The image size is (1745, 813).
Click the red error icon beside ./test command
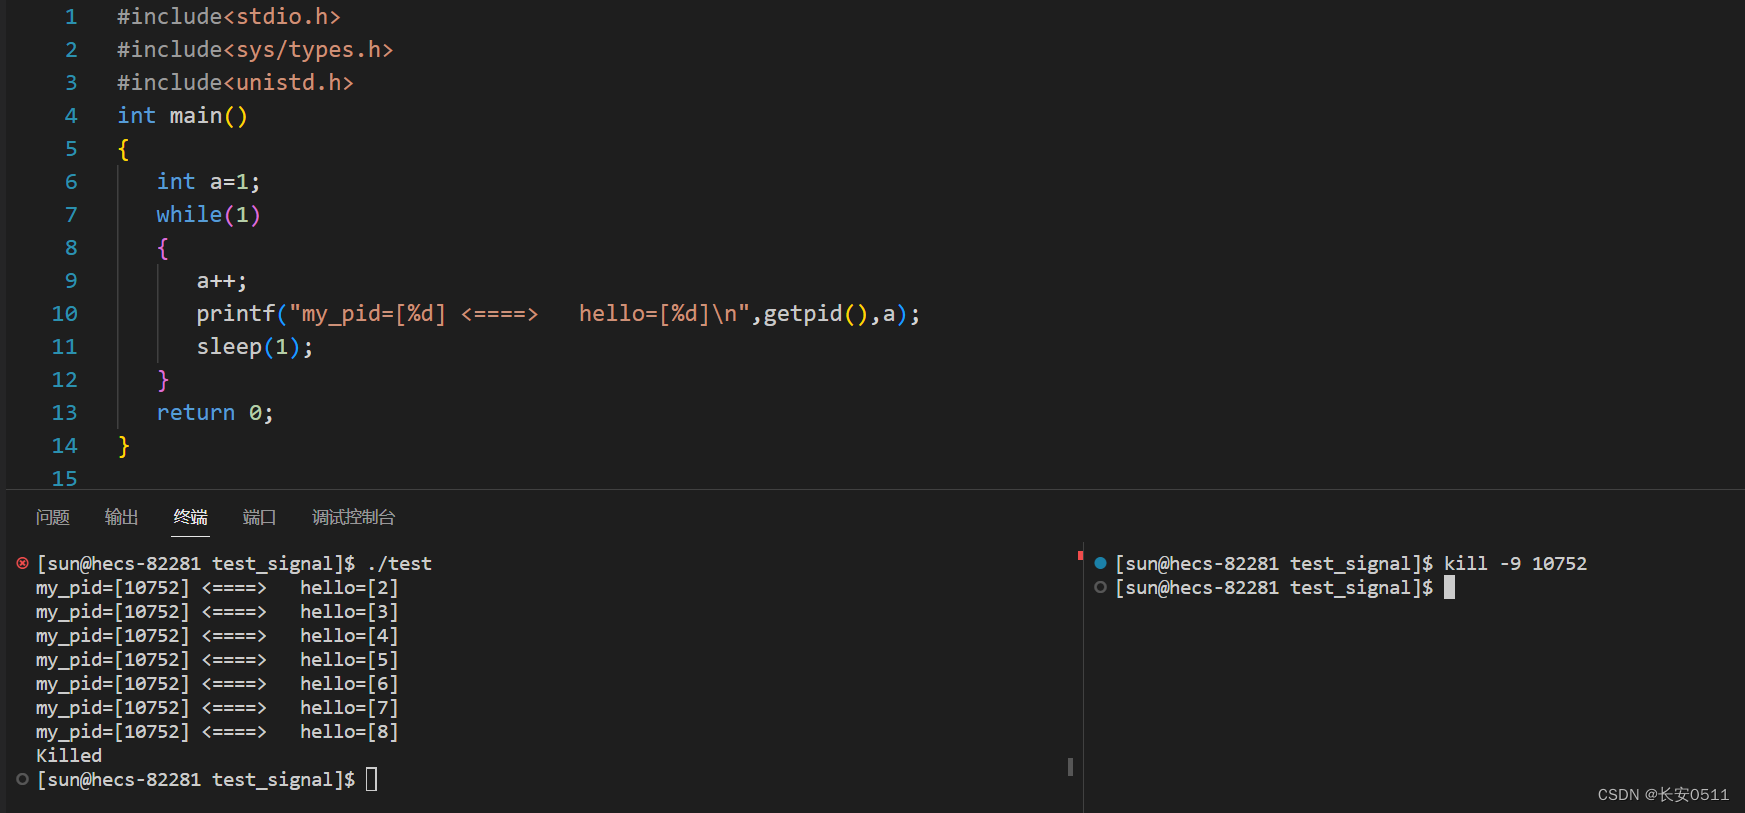[22, 564]
